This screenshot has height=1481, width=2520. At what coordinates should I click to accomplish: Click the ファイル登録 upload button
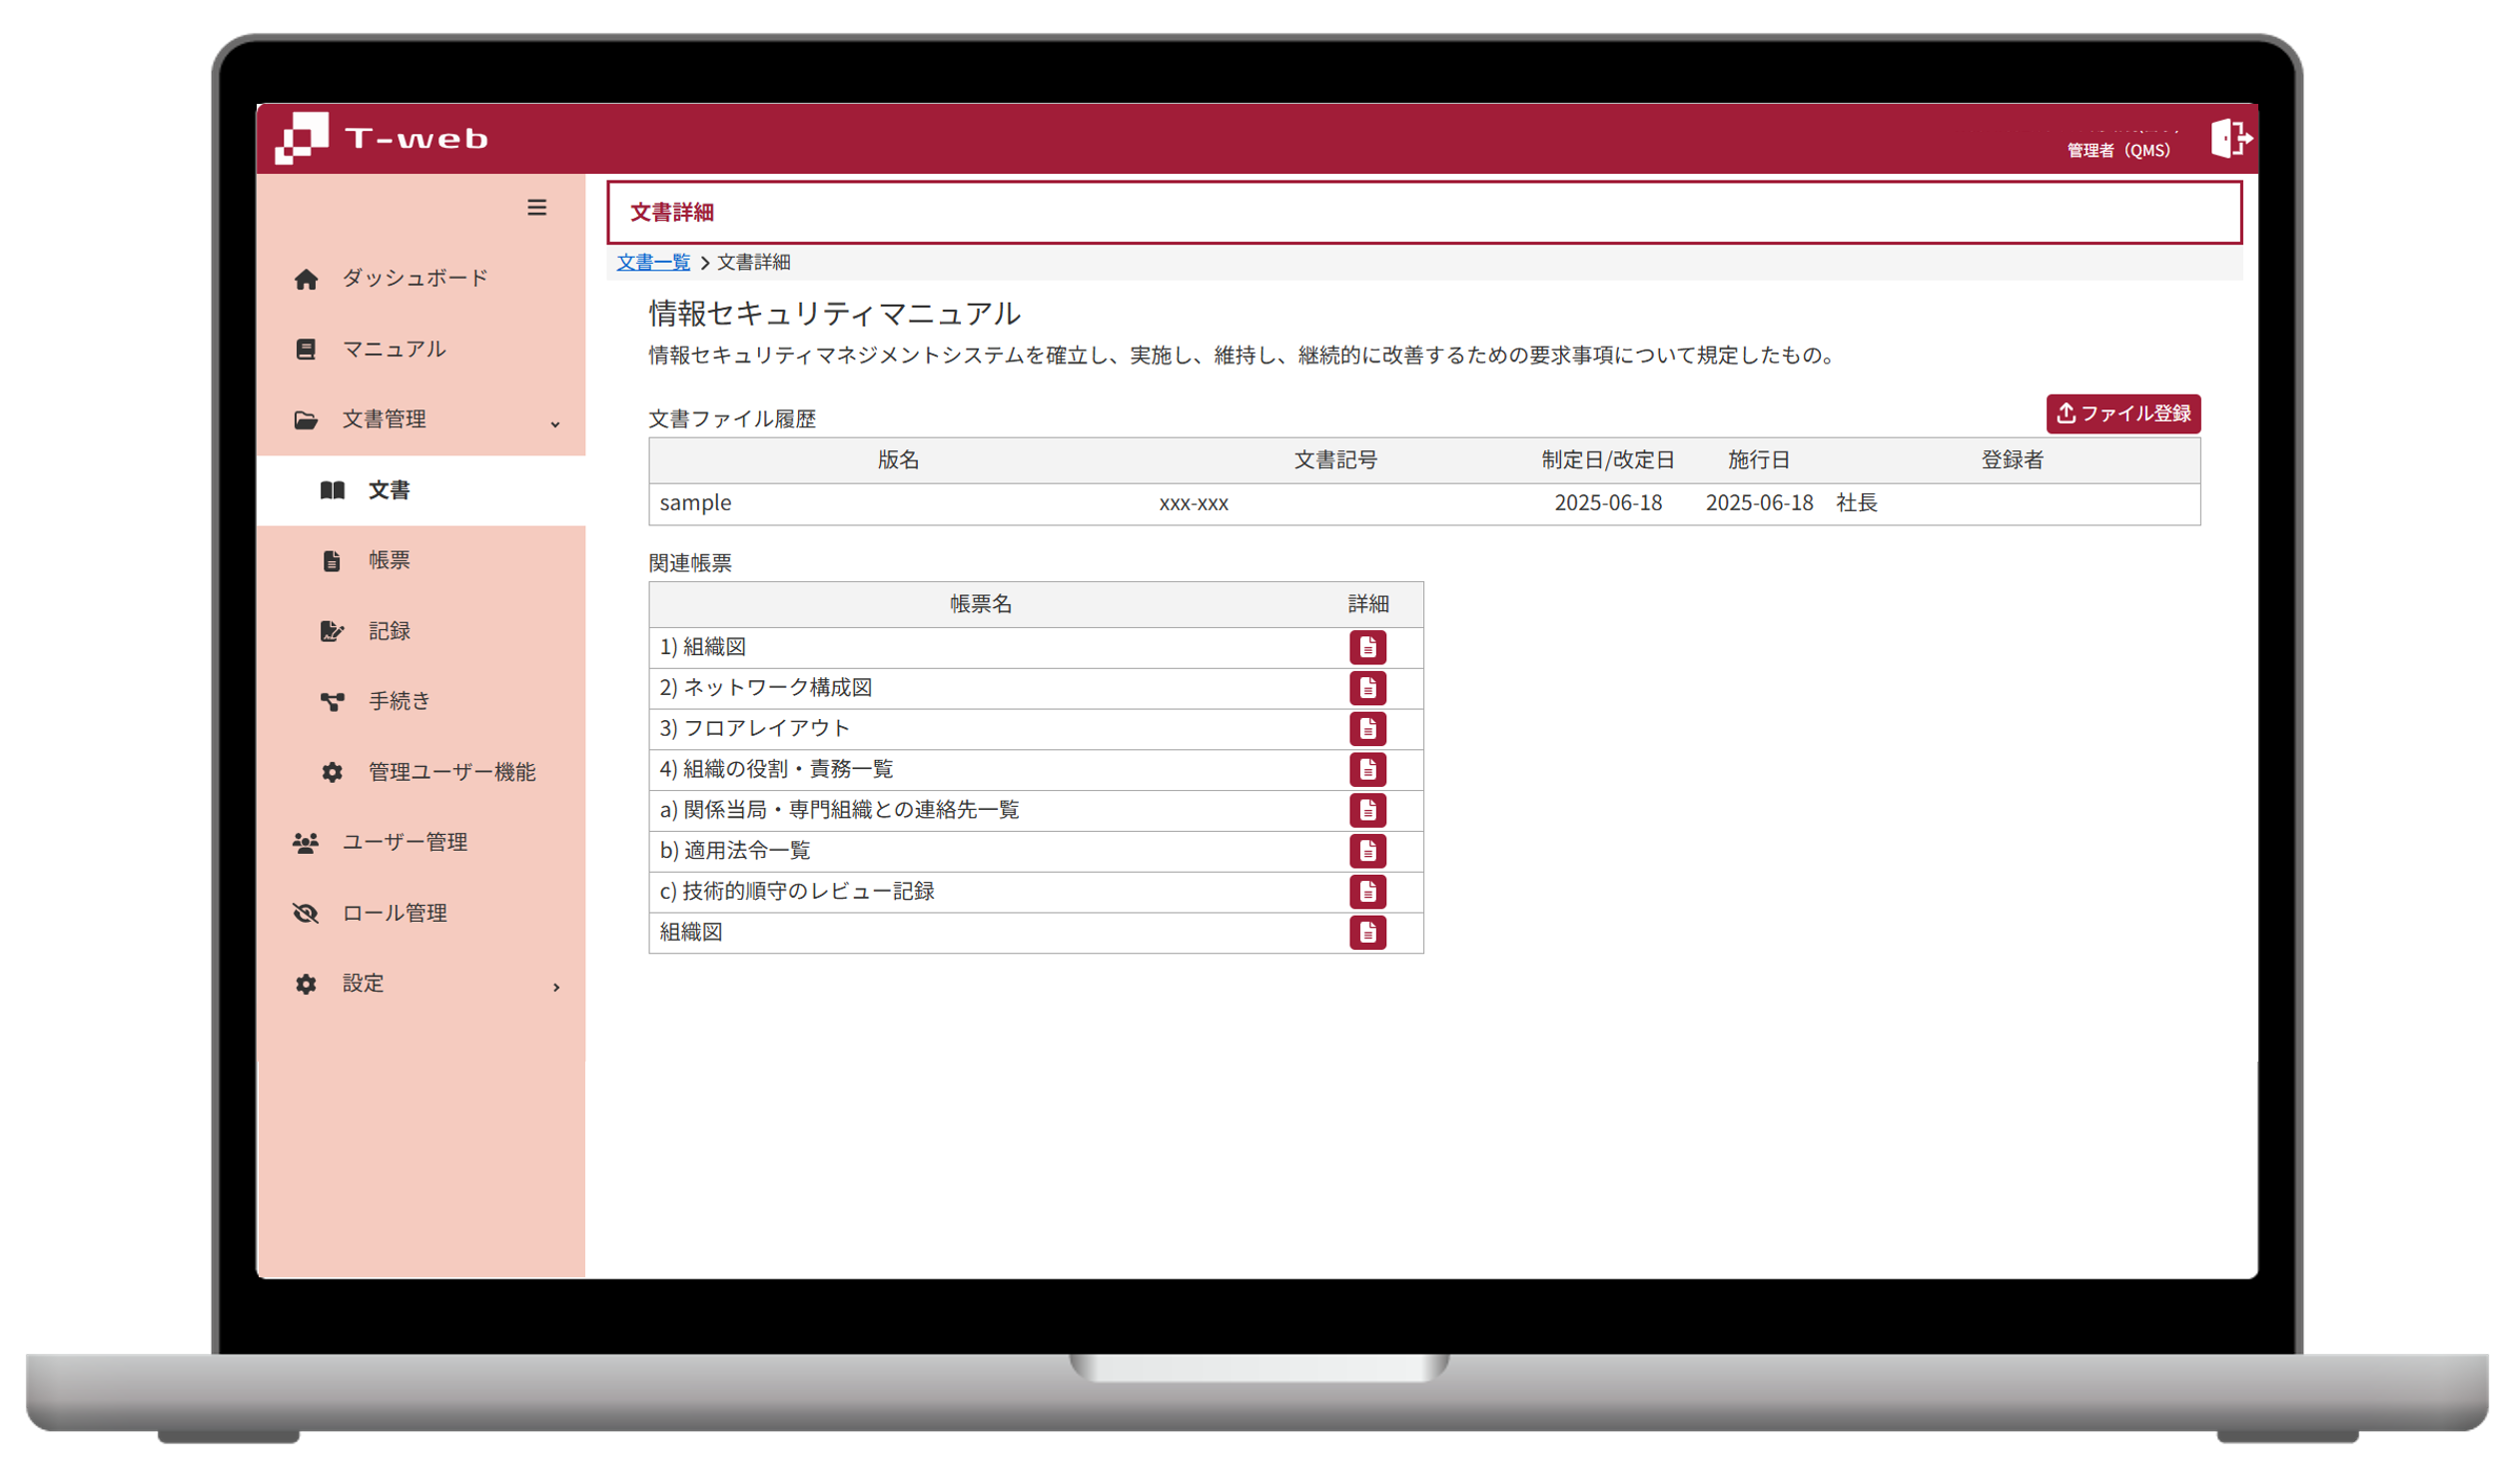[2123, 413]
